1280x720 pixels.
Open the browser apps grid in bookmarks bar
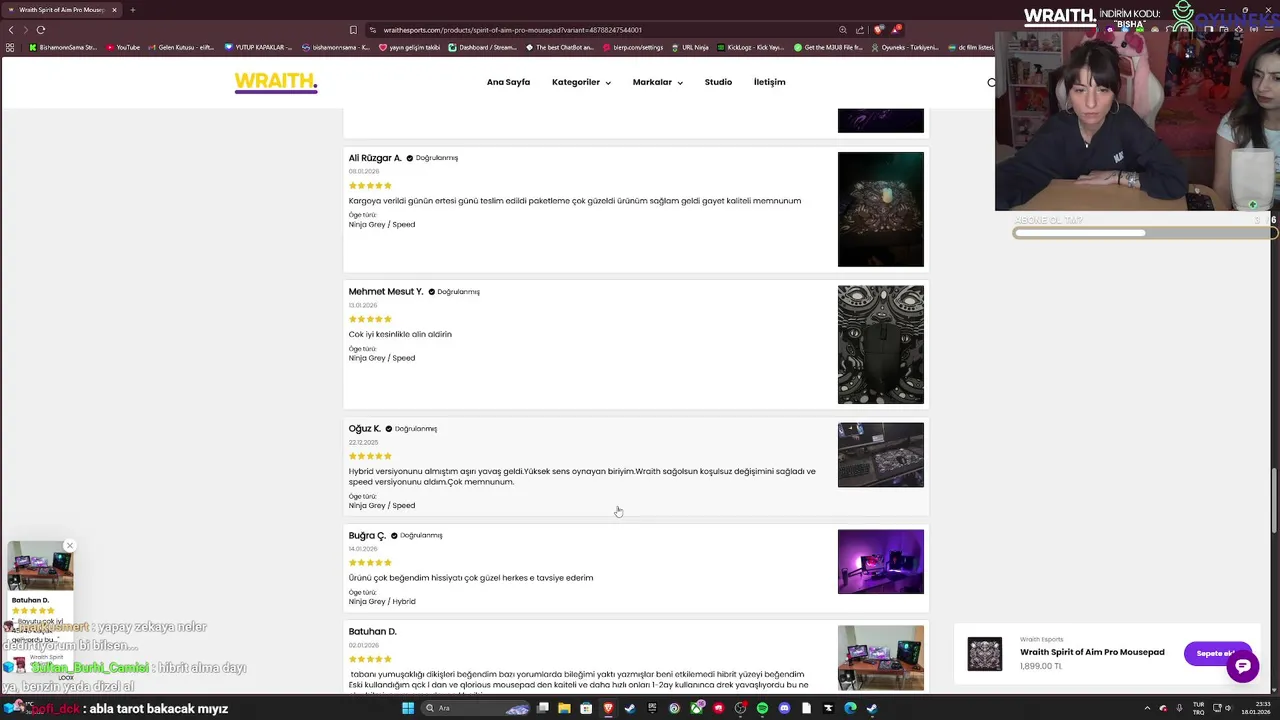[x=10, y=47]
